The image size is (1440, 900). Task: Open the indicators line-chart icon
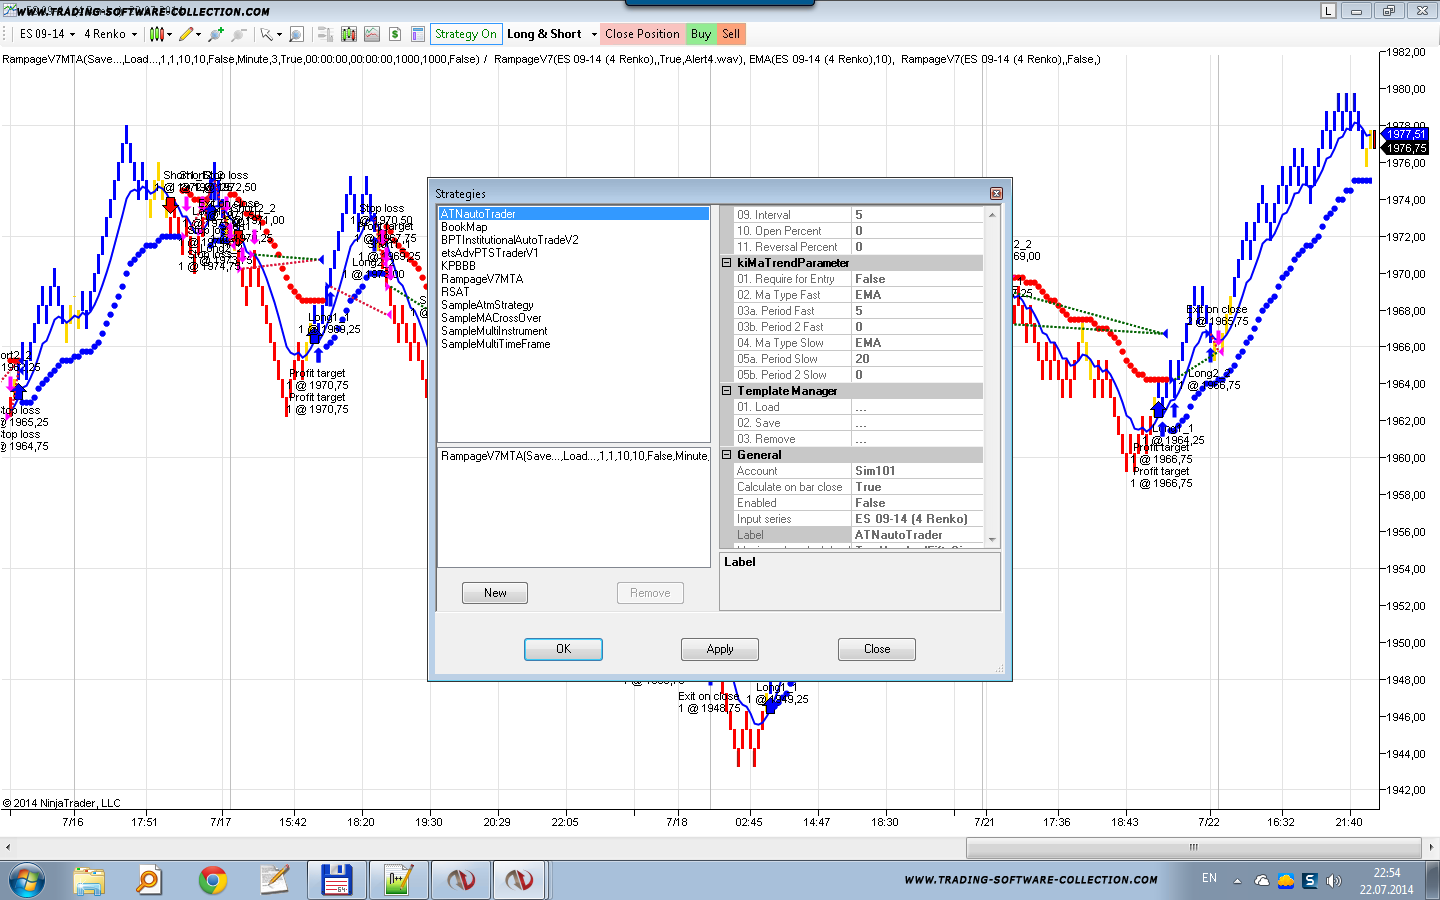point(371,34)
